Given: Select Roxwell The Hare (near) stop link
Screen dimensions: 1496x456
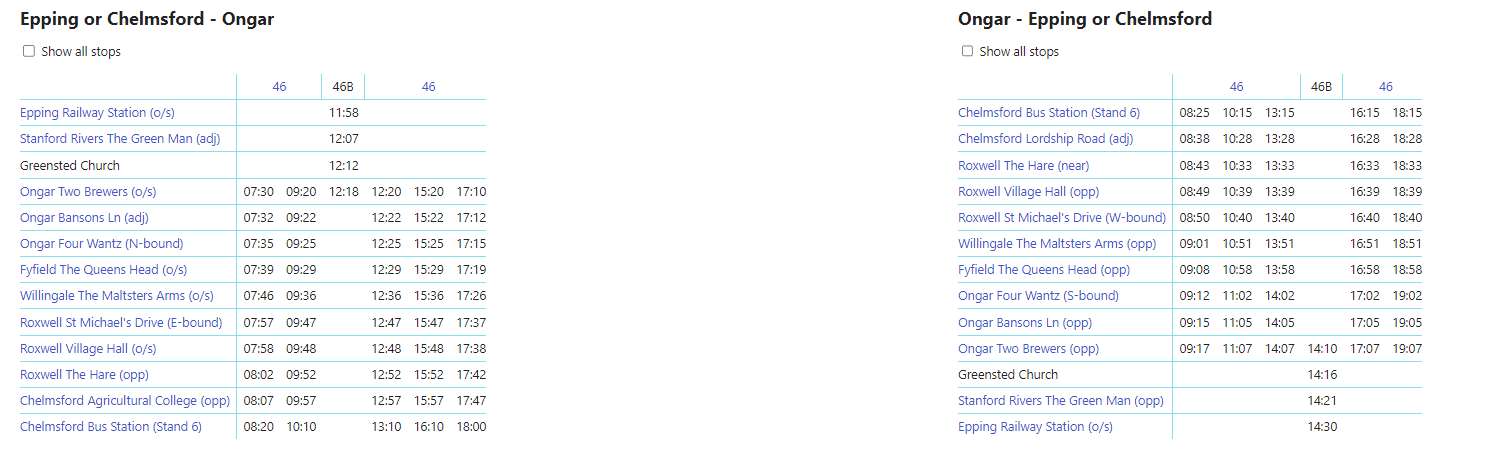Looking at the screenshot, I should (1023, 165).
